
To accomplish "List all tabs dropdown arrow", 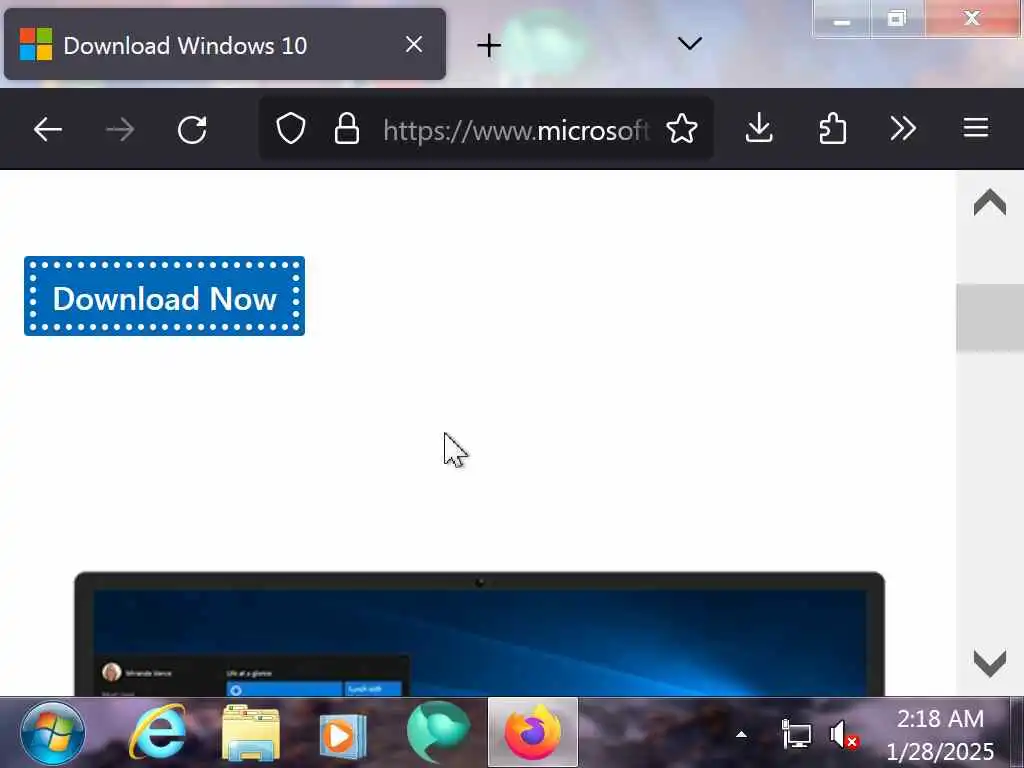I will (x=690, y=44).
